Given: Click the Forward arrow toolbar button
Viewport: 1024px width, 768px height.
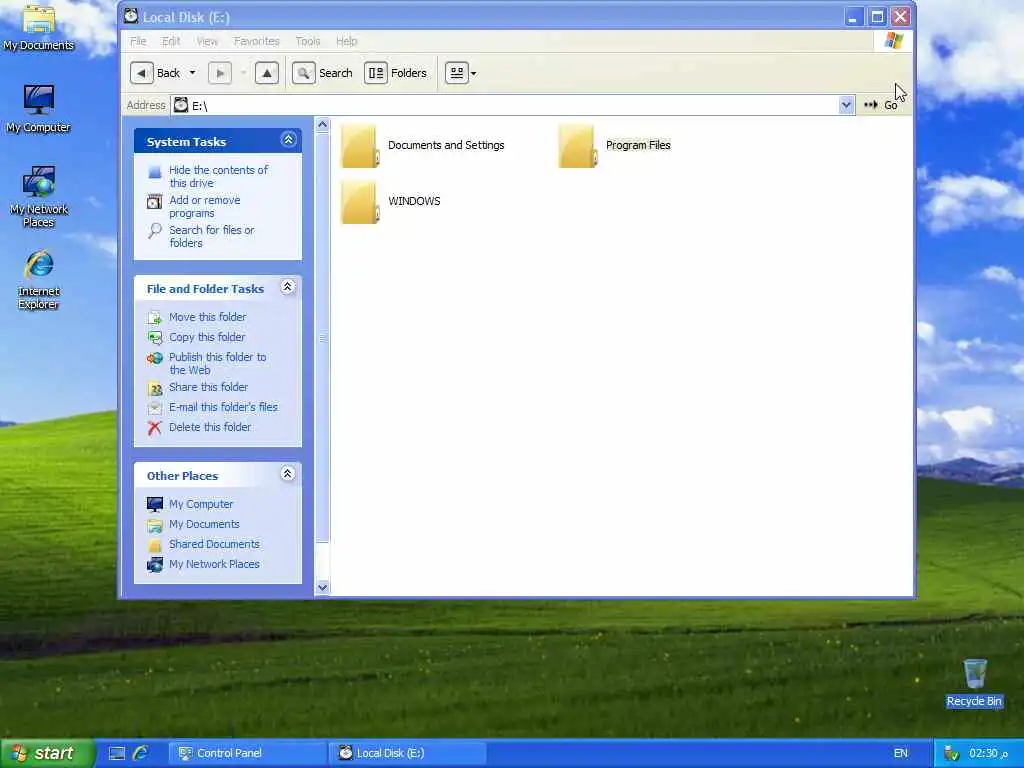Looking at the screenshot, I should tap(220, 73).
